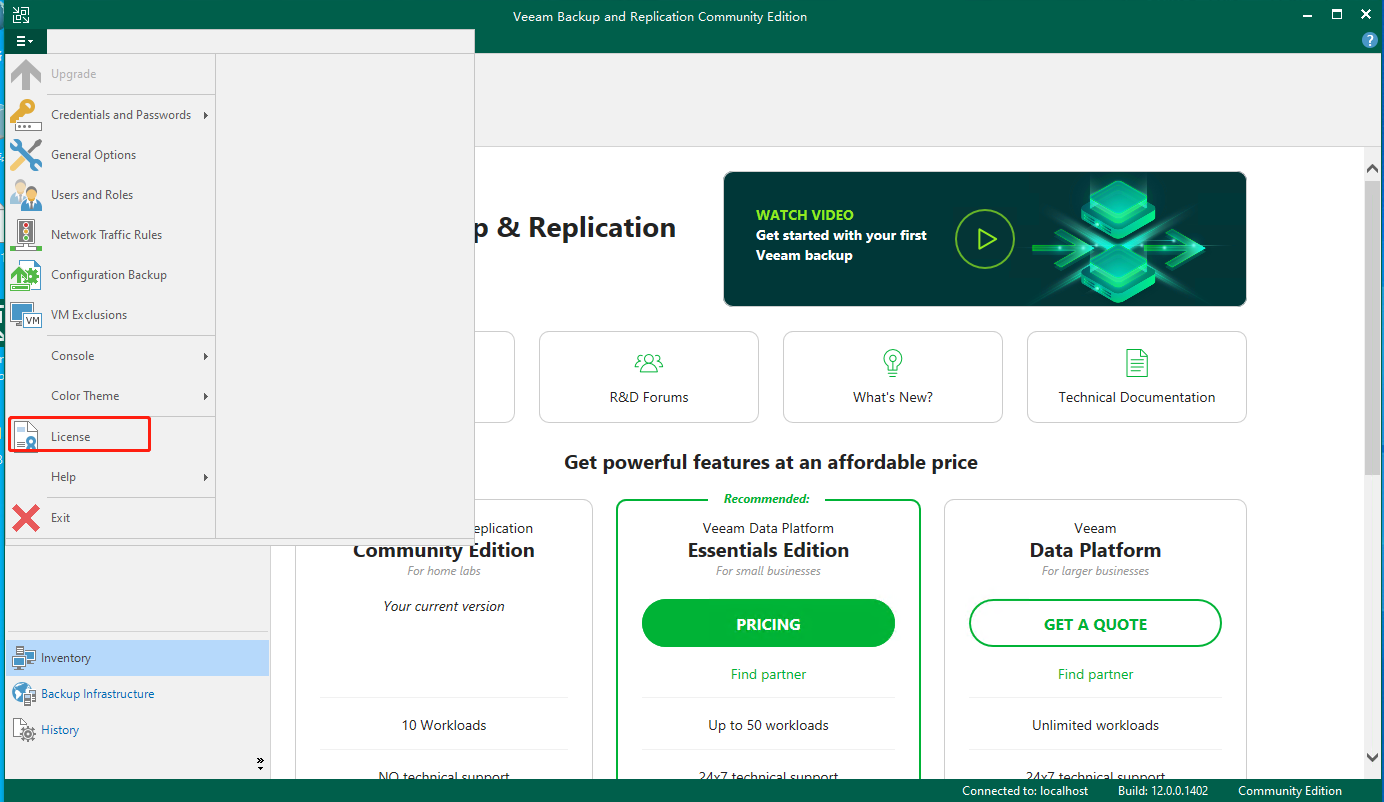Click 'Community Edition' status bar text
Image resolution: width=1384 pixels, height=802 pixels.
click(1290, 791)
